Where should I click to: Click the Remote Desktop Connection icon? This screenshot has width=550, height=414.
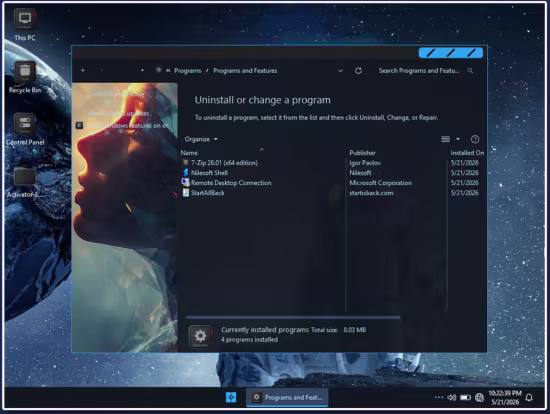click(186, 182)
